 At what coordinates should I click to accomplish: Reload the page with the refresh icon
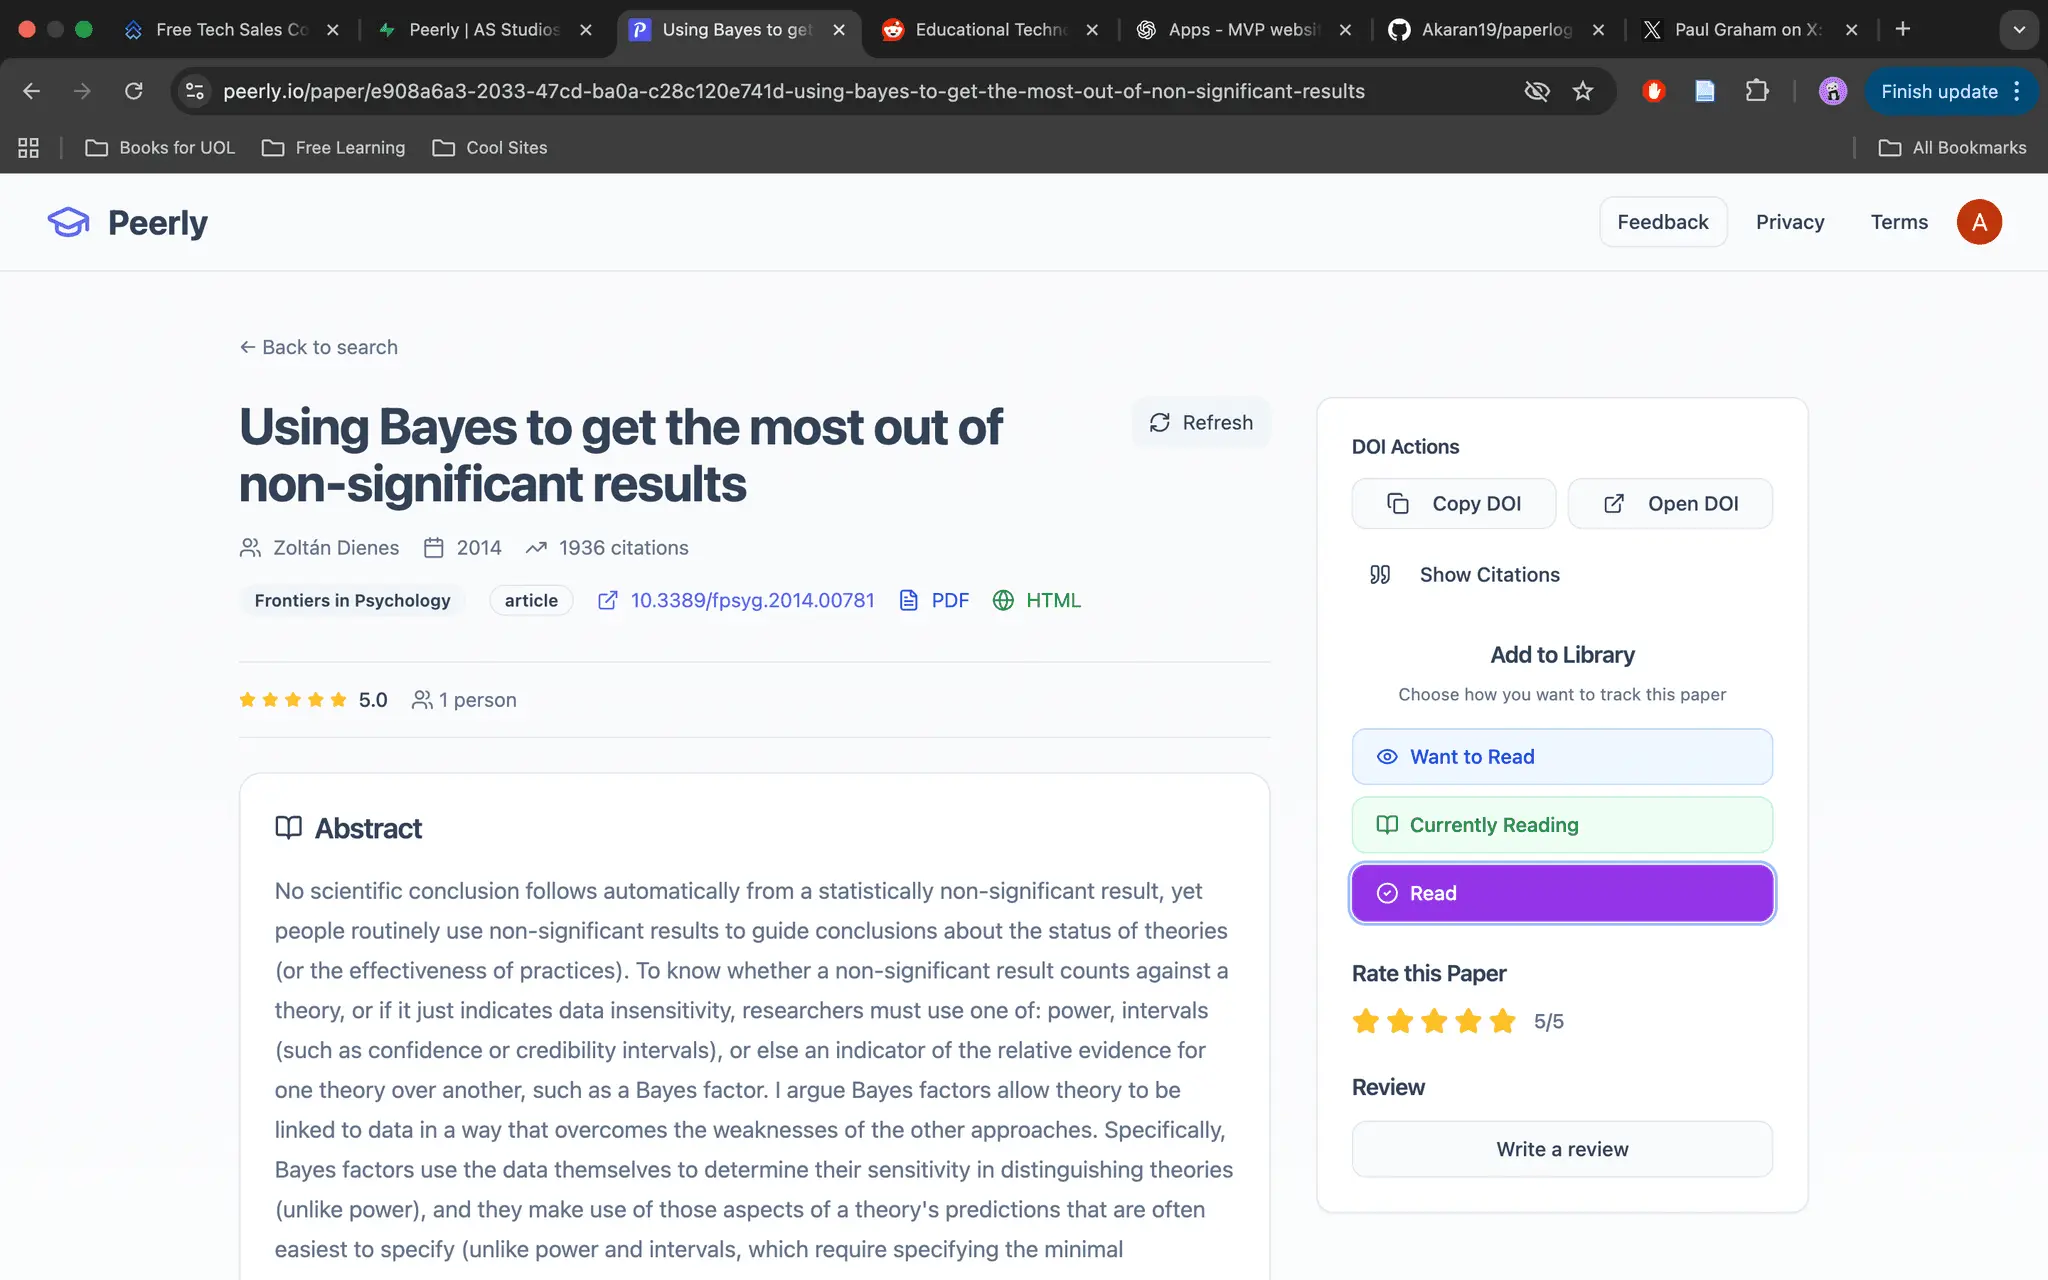pyautogui.click(x=134, y=91)
